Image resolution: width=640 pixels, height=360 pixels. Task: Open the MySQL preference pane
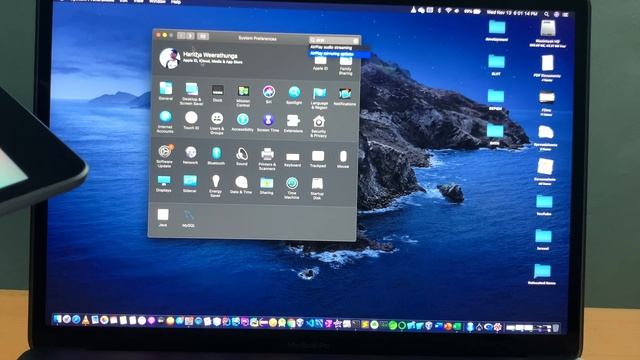189,218
